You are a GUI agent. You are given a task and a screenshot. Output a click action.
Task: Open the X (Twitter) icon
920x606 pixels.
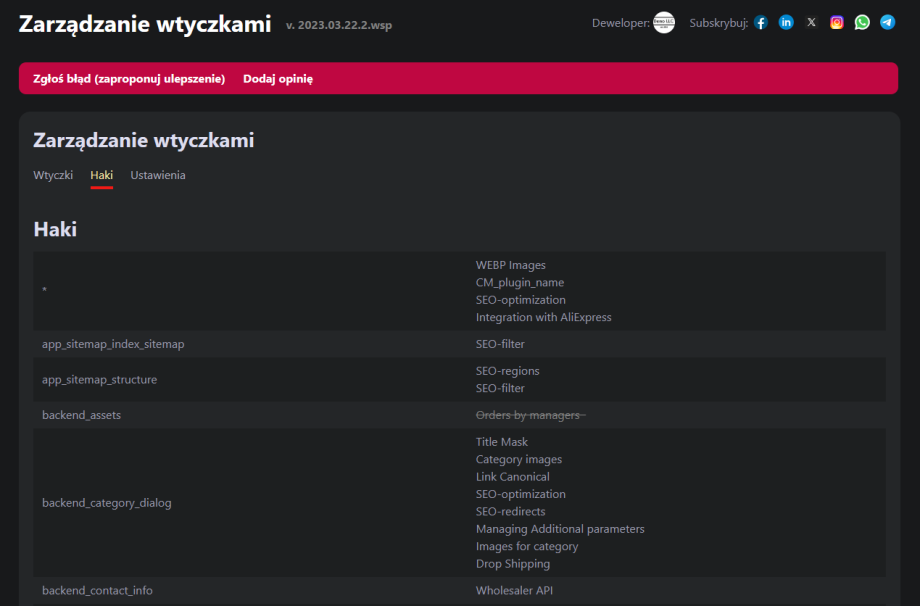point(811,23)
